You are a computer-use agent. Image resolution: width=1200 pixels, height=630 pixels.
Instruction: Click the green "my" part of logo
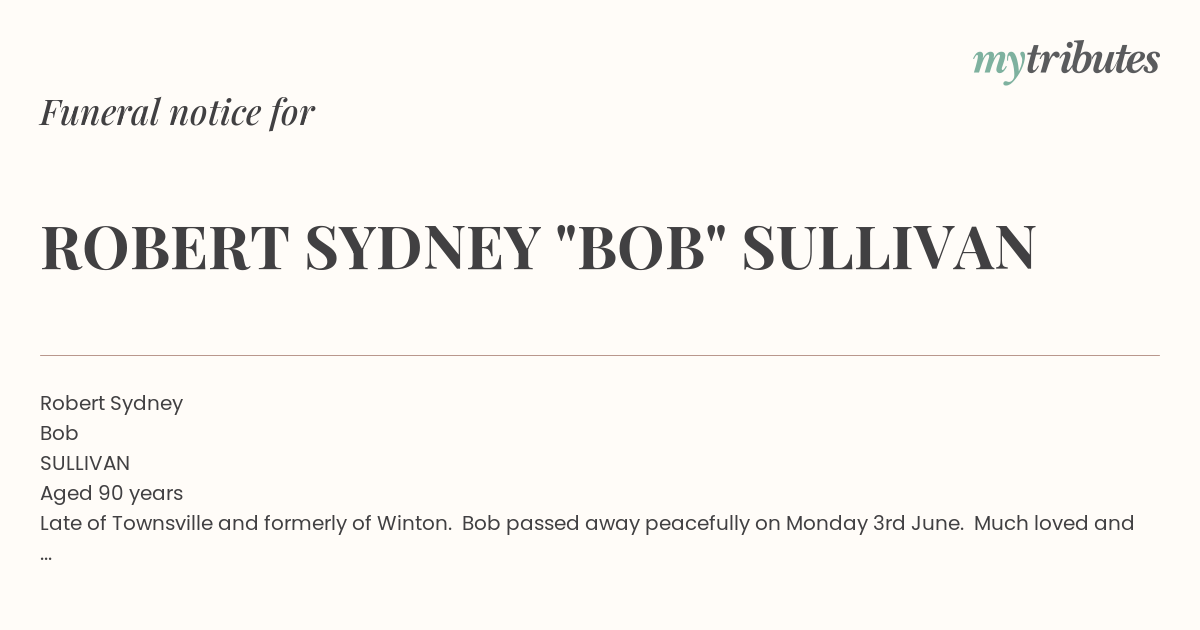(999, 64)
